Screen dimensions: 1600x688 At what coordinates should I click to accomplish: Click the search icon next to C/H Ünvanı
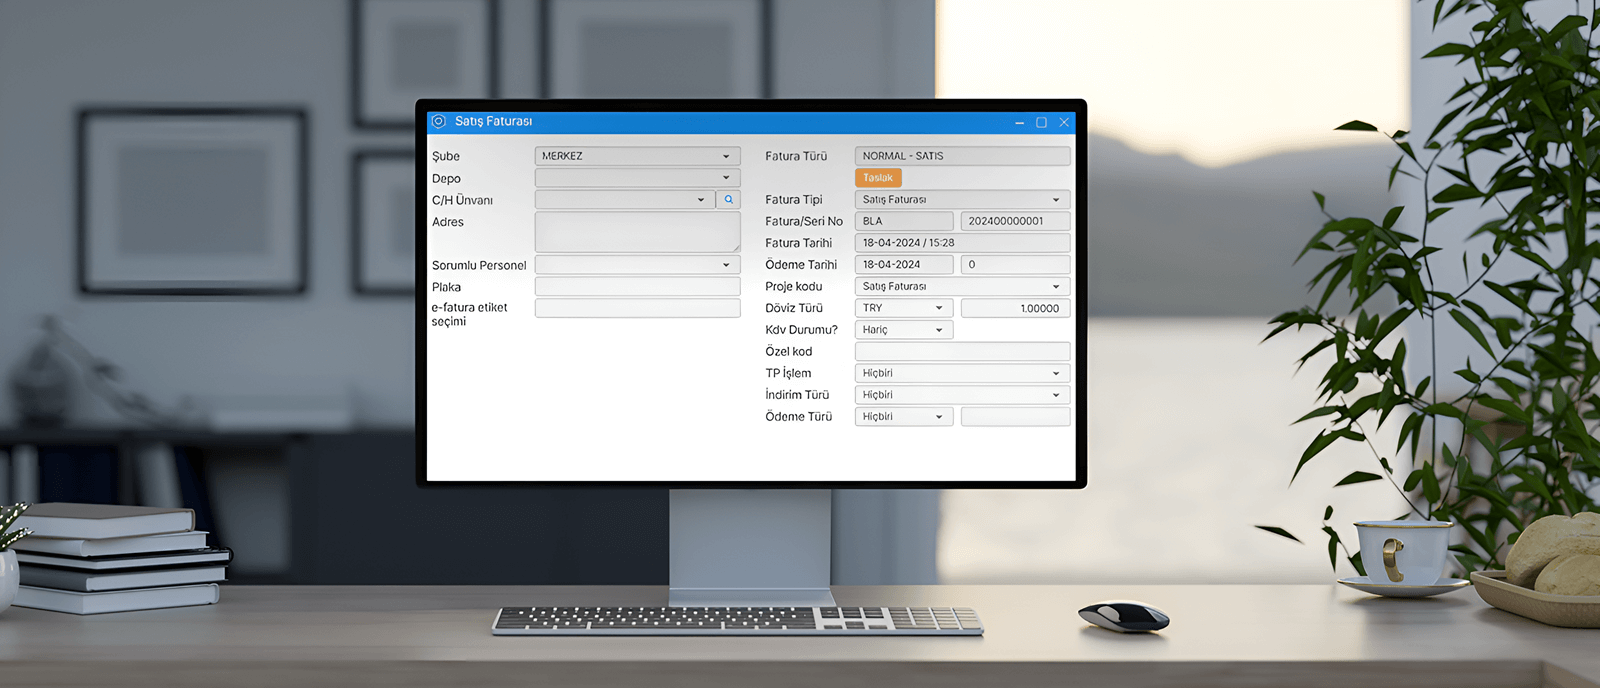pos(728,200)
